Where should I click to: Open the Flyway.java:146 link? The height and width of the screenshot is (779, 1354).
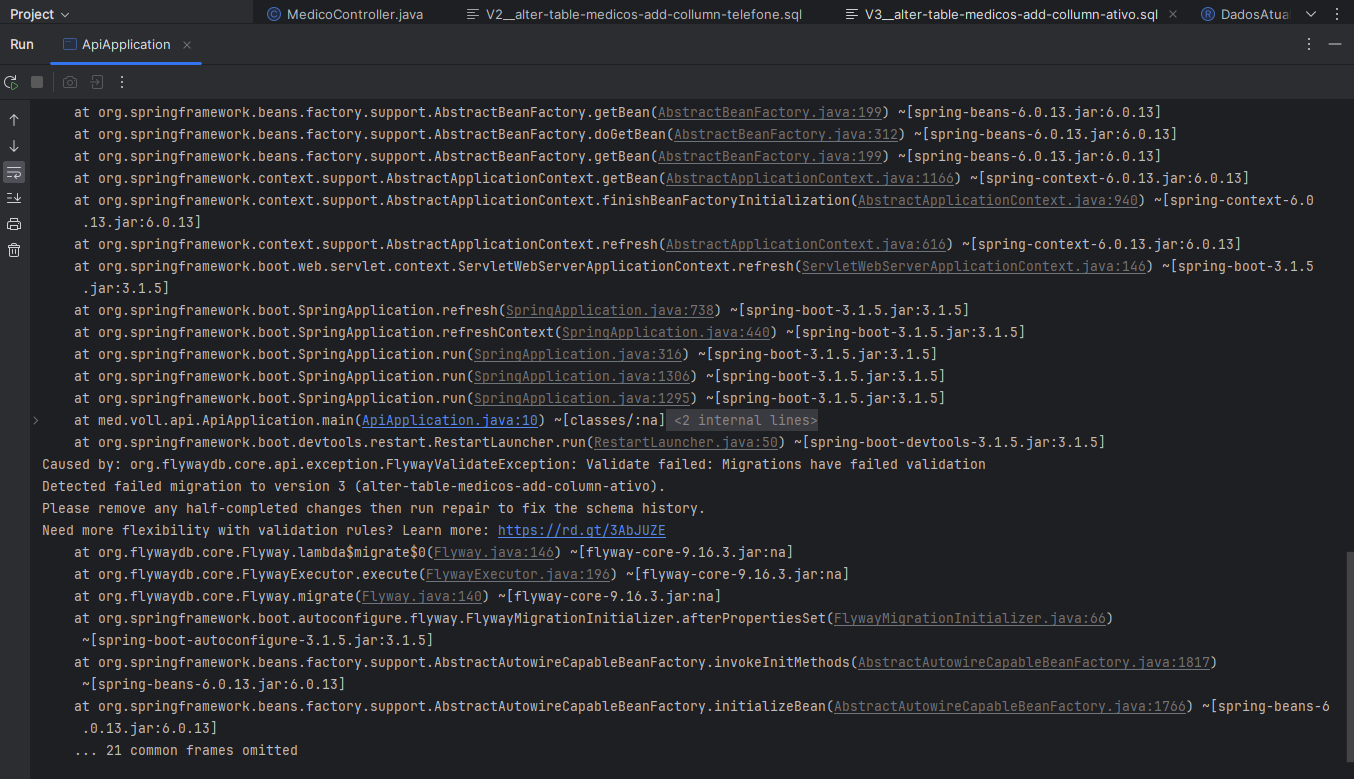[x=493, y=553]
